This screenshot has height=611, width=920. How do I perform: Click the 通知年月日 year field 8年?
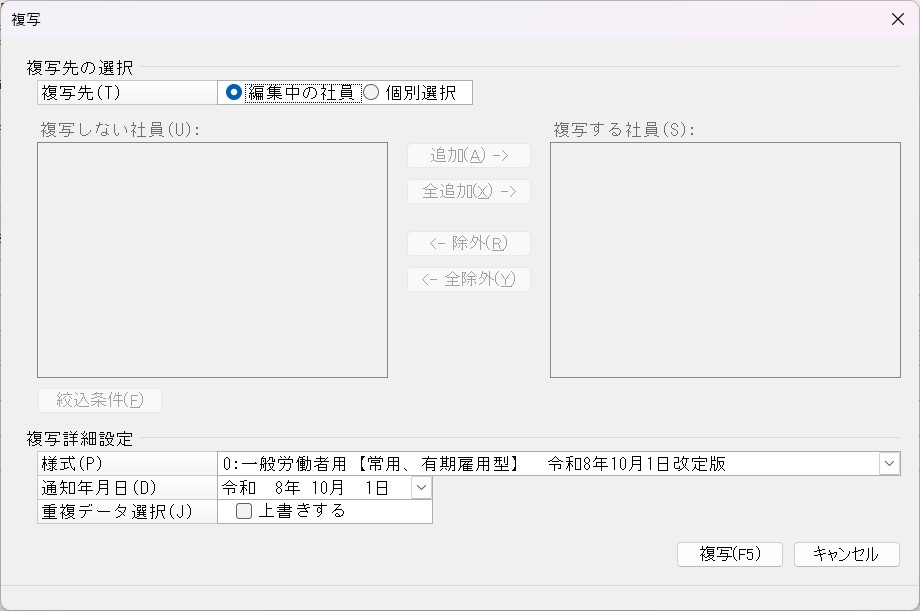point(288,488)
